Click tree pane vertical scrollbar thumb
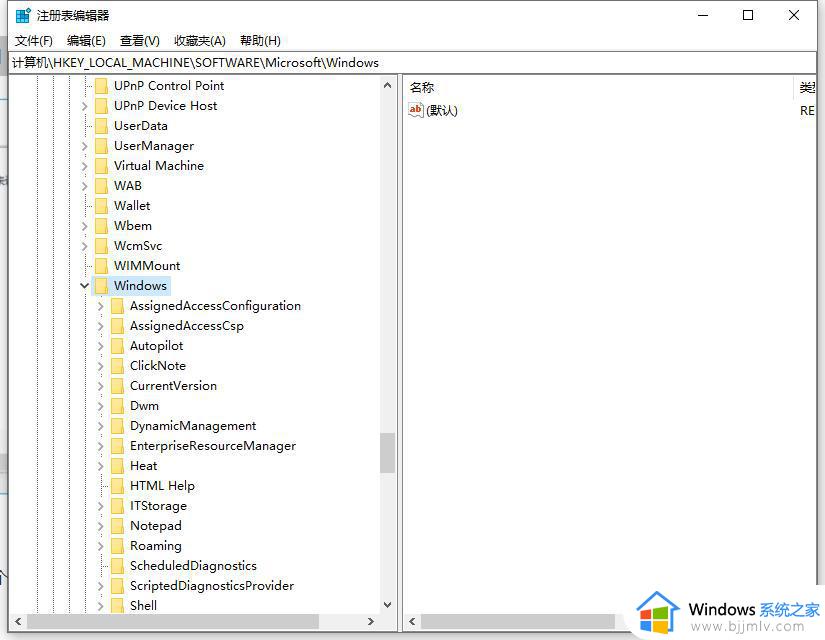Image resolution: width=825 pixels, height=640 pixels. tap(388, 453)
